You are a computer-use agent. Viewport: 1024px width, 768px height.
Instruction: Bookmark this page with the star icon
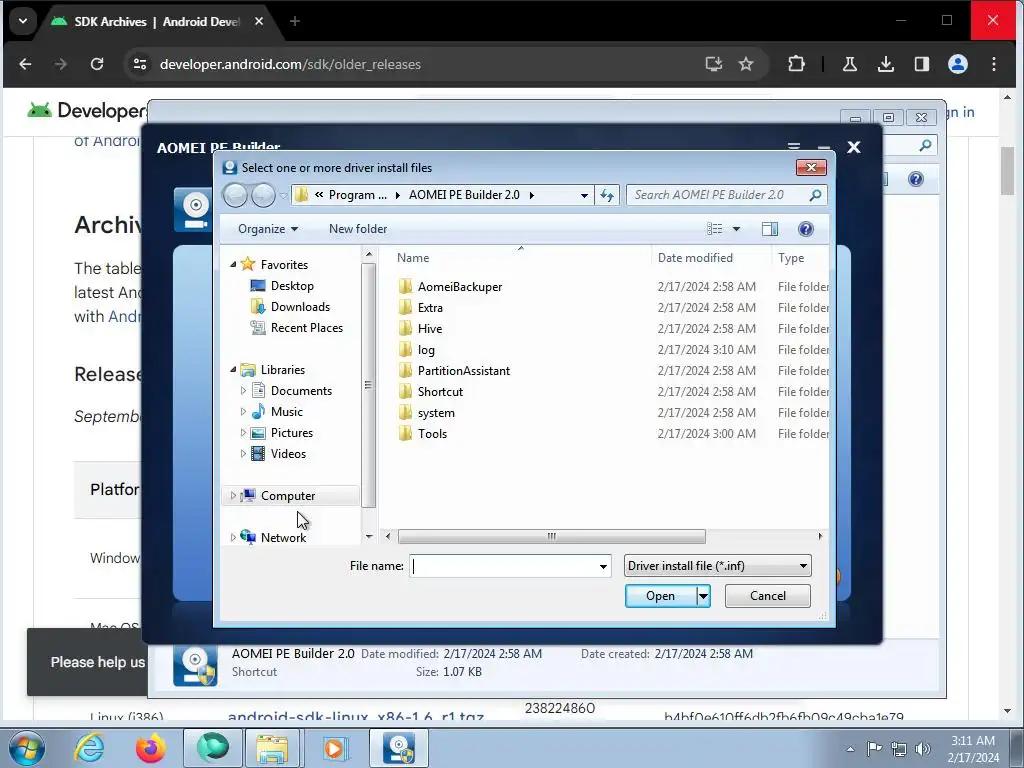click(746, 64)
